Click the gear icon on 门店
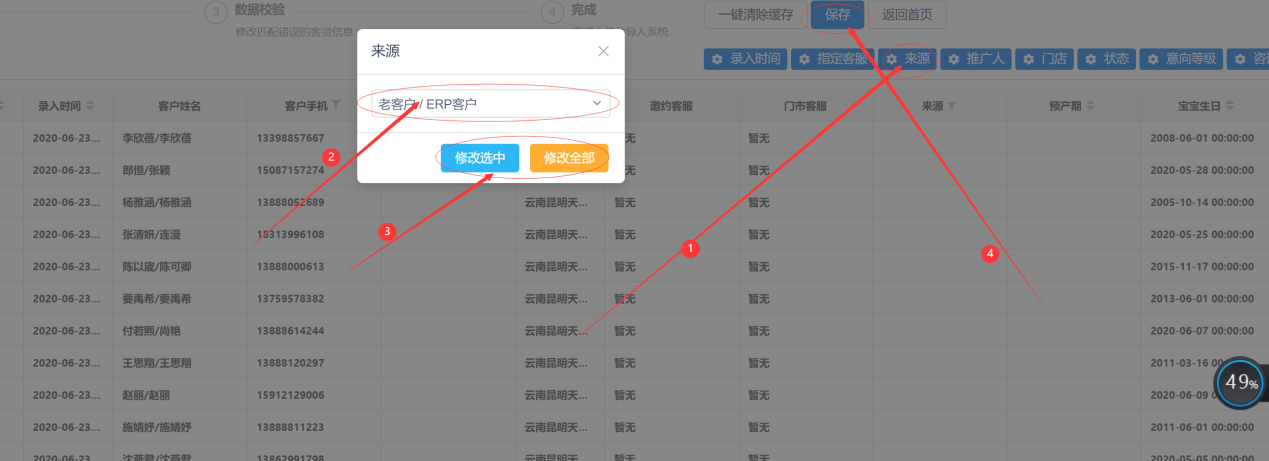The image size is (1269, 461). (x=1029, y=60)
